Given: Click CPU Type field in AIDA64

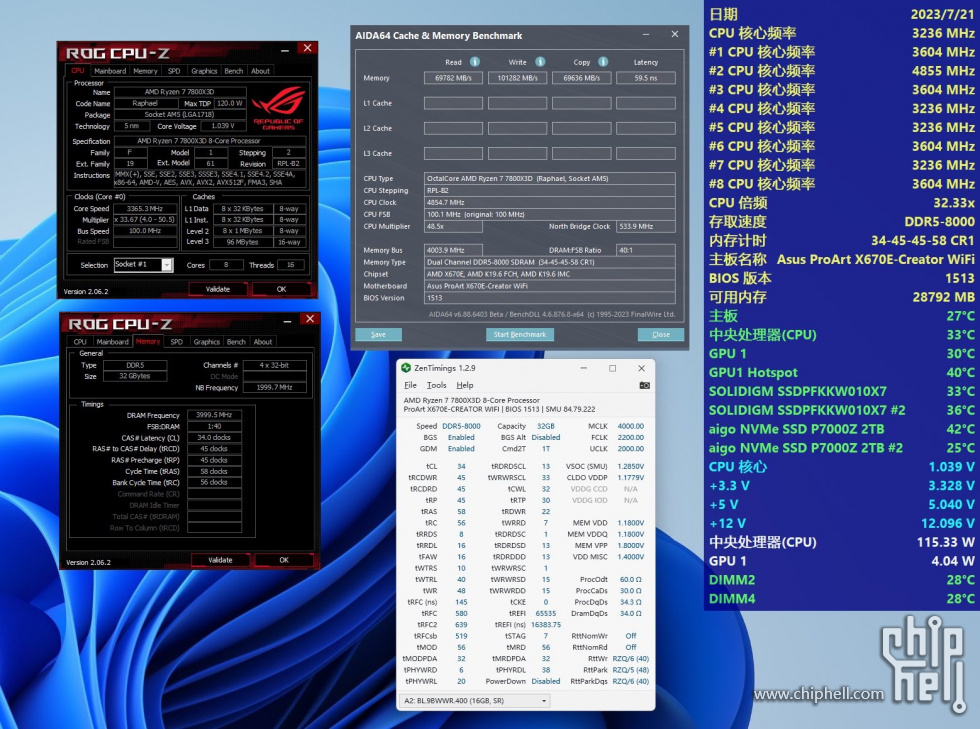Looking at the screenshot, I should click(x=549, y=179).
